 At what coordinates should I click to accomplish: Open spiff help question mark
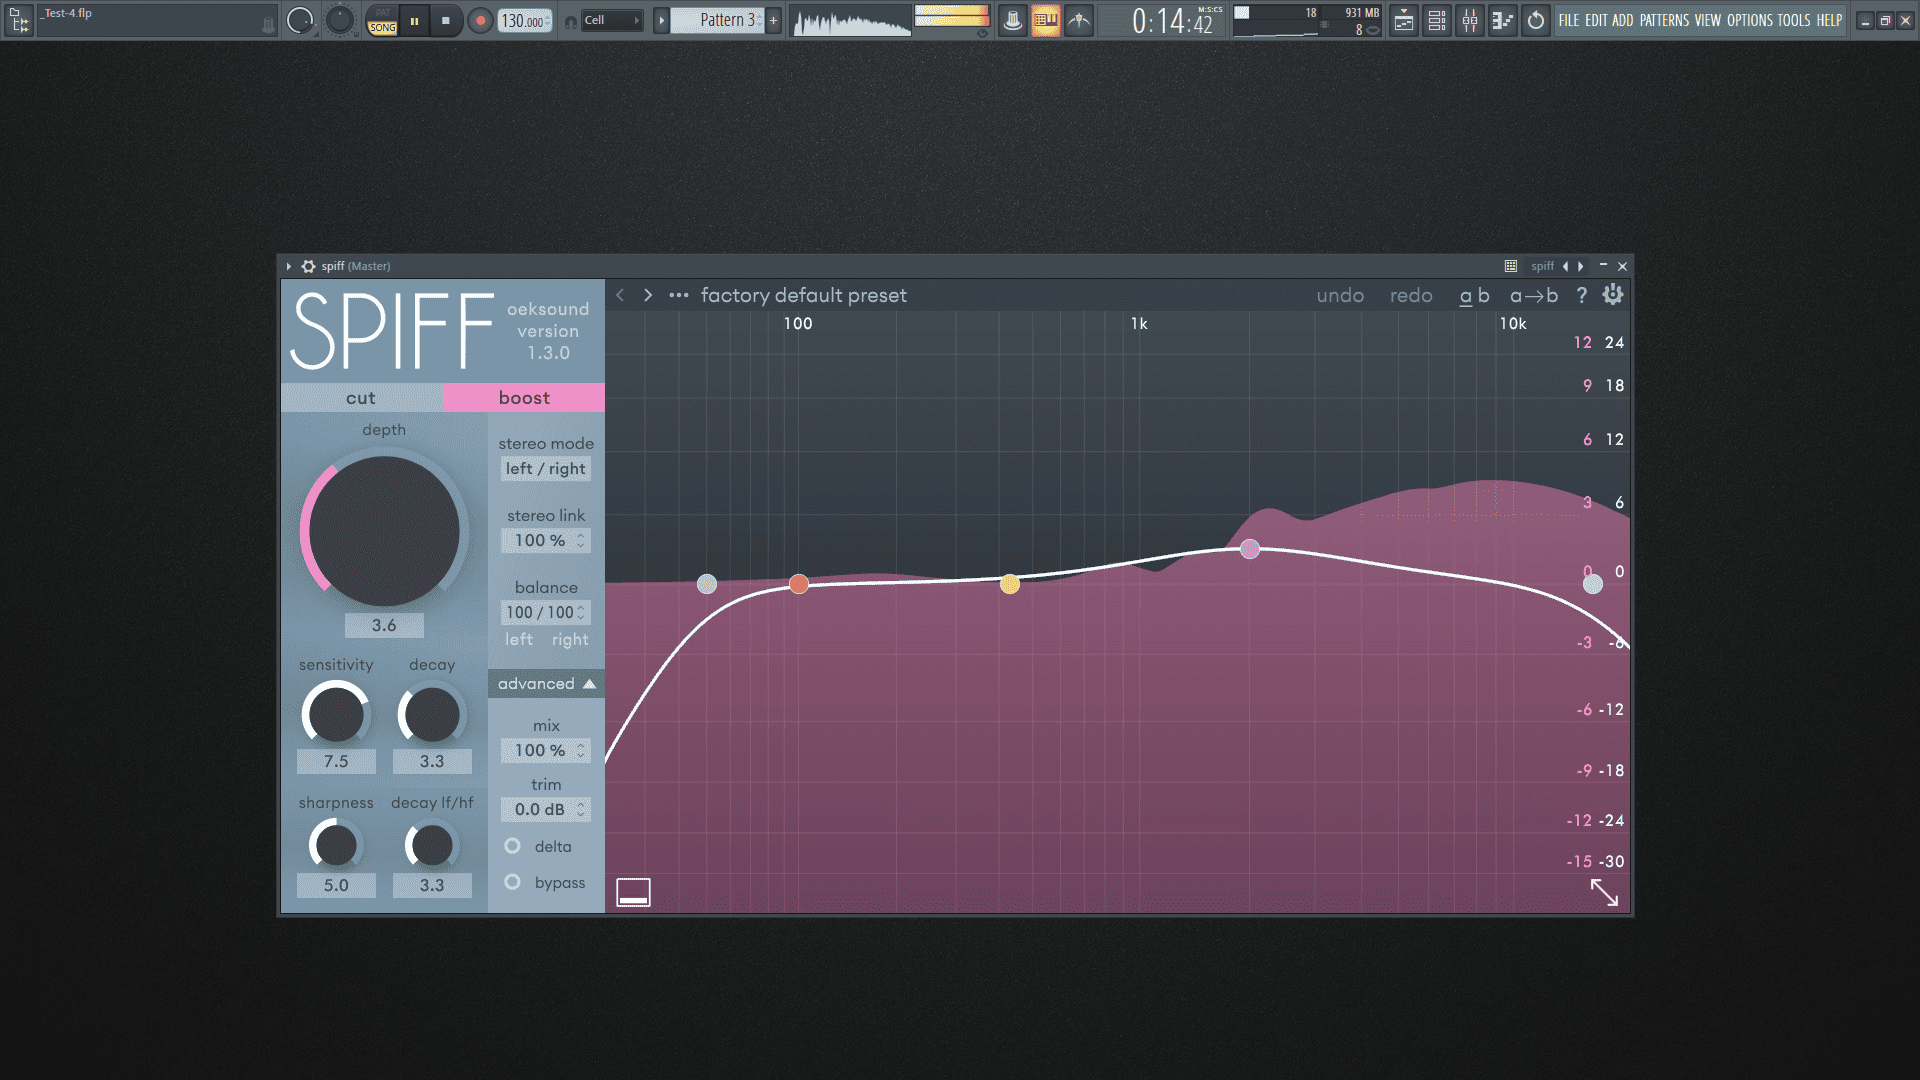tap(1581, 295)
